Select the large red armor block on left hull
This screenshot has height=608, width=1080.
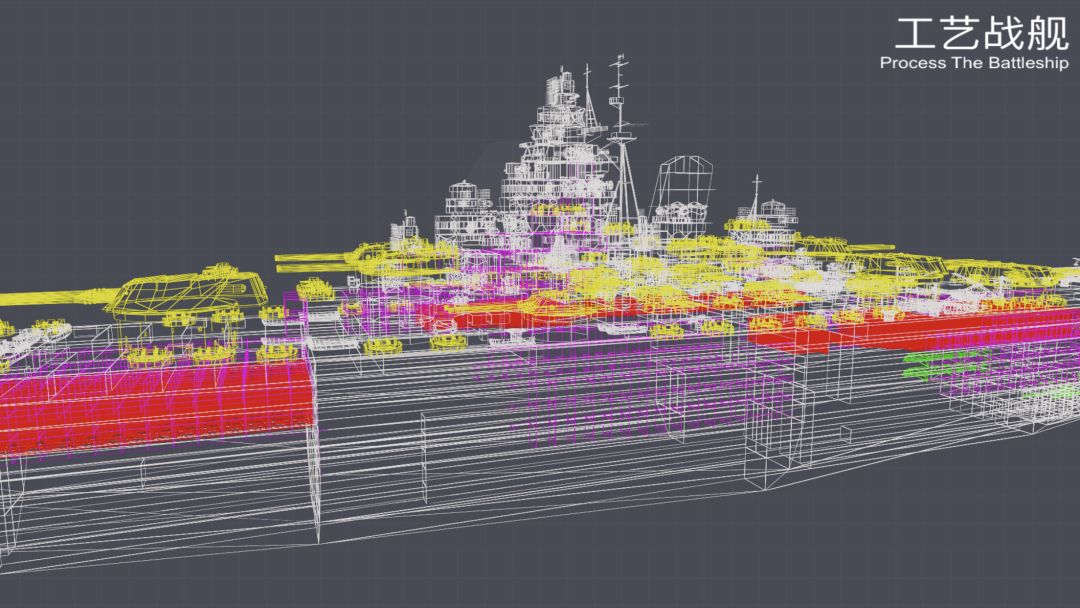click(x=155, y=404)
